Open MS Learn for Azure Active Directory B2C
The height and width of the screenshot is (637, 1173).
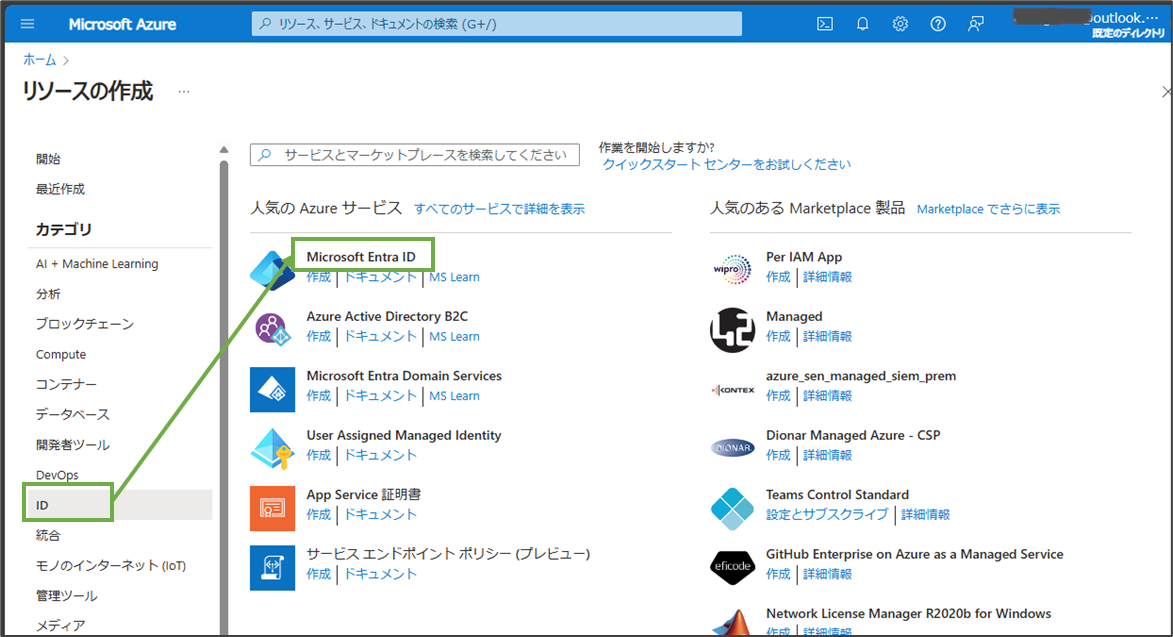pyautogui.click(x=454, y=336)
